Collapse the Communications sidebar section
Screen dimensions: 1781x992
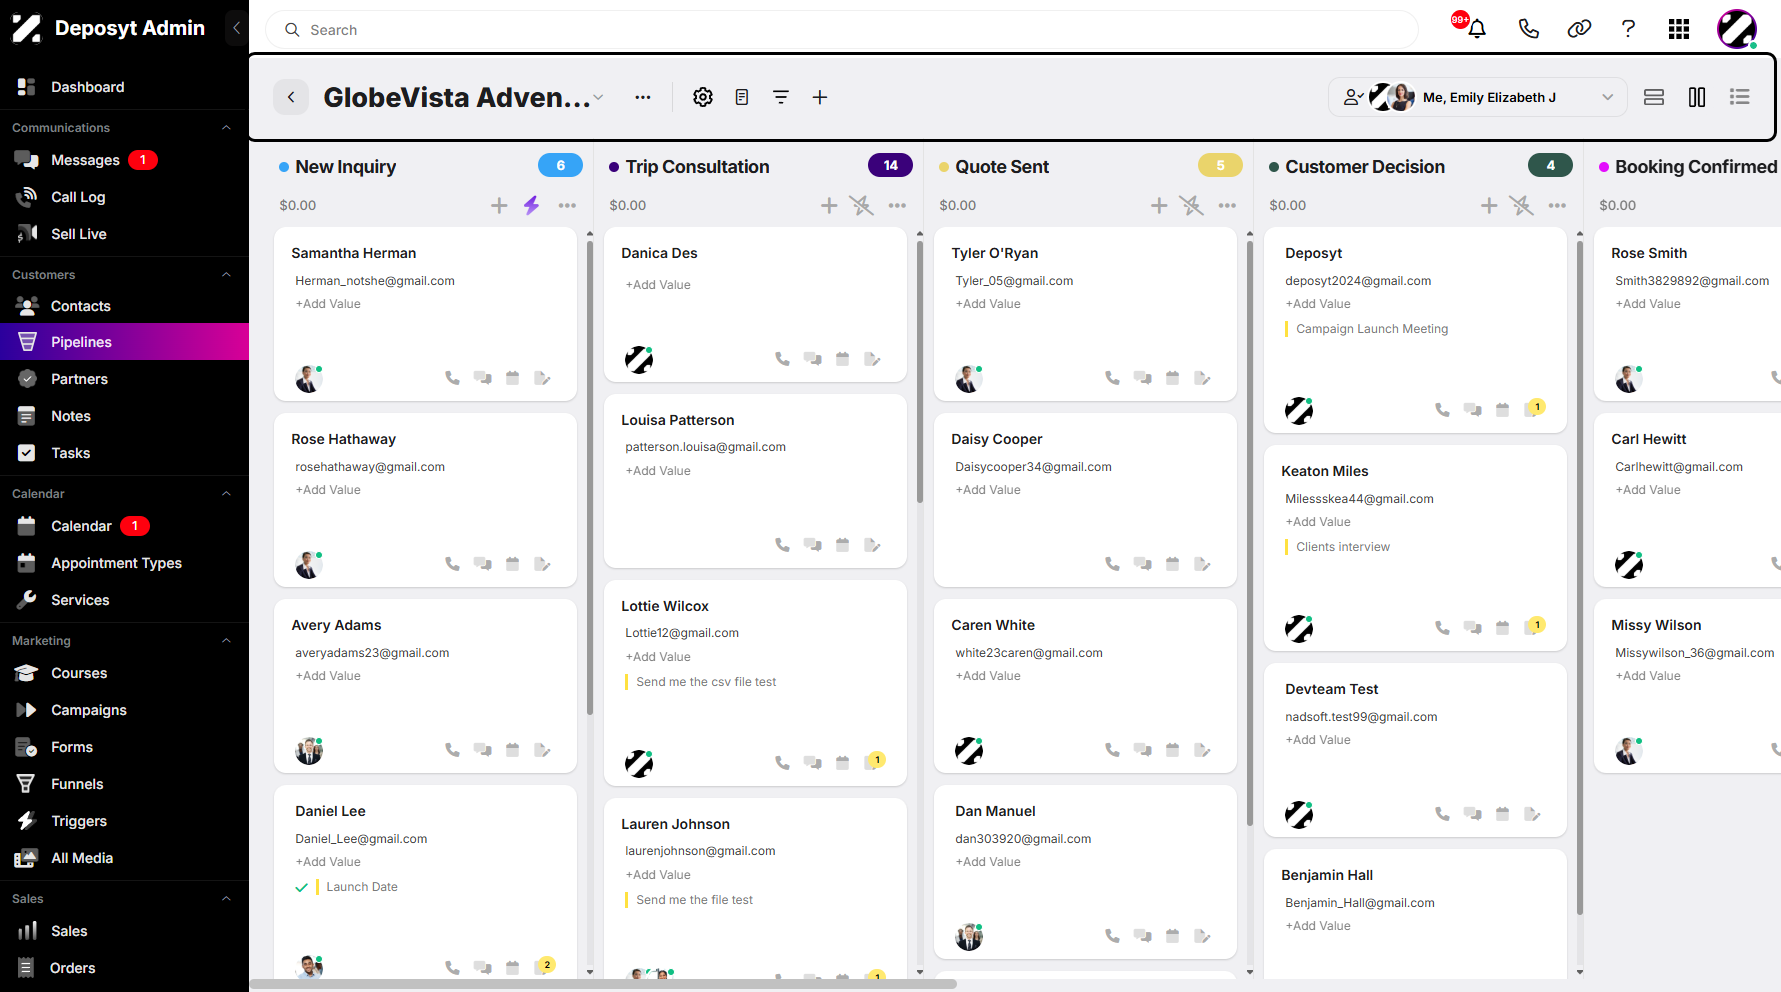(x=226, y=128)
